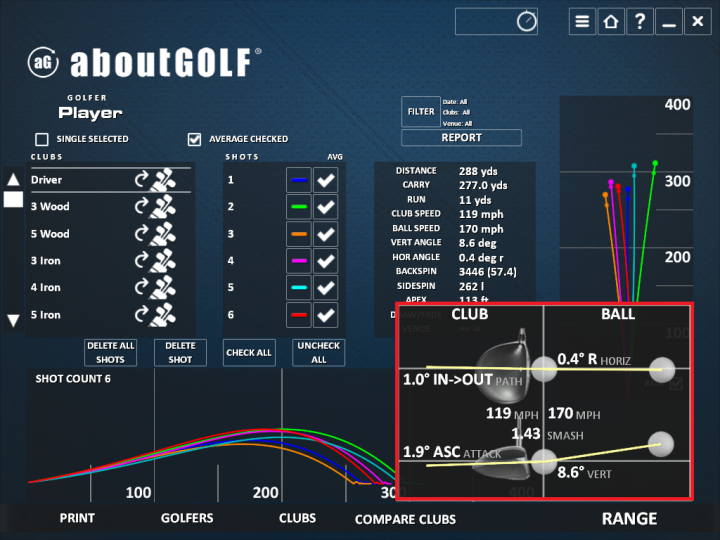The image size is (720, 540).
Task: Click 3 Iron's redo arrow icon
Action: [x=141, y=260]
